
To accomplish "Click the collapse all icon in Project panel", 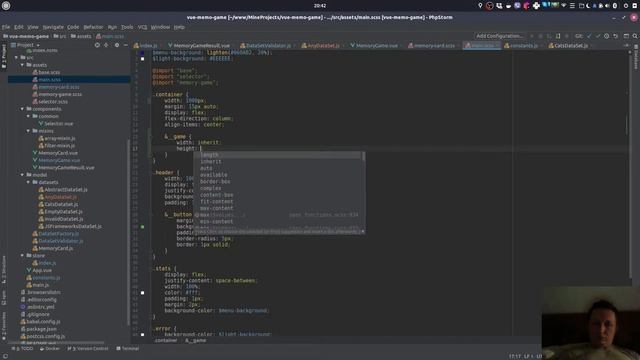I will point(106,45).
